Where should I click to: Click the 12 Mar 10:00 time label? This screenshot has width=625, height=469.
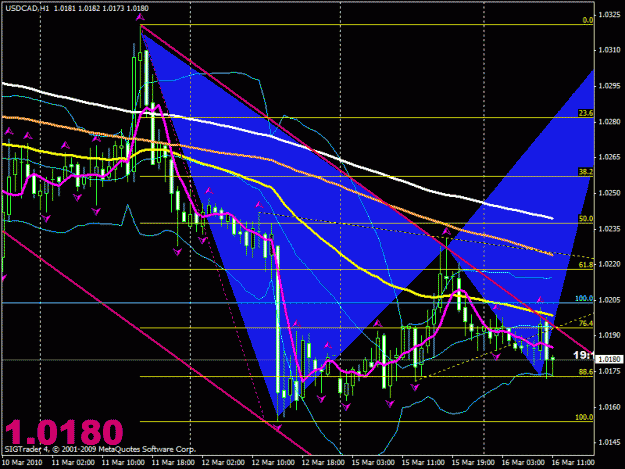tap(273, 463)
